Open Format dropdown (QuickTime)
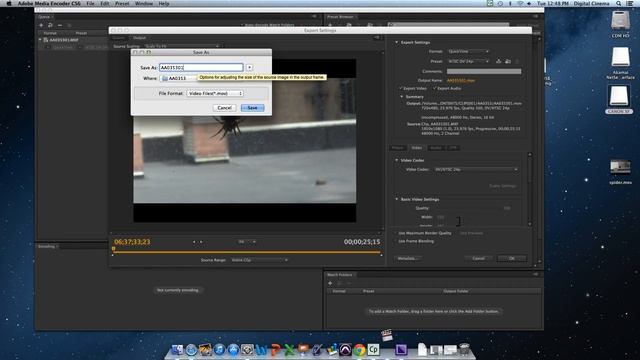 (x=468, y=51)
